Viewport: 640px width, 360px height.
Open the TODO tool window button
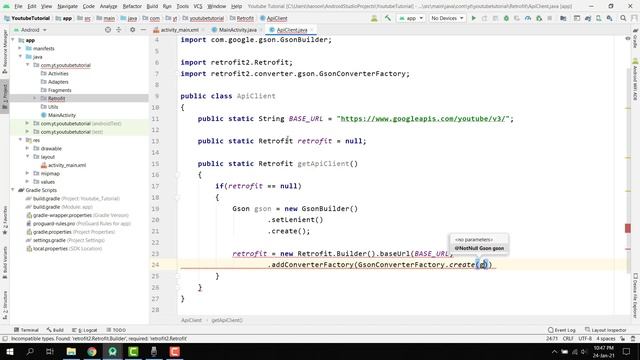tap(116, 330)
